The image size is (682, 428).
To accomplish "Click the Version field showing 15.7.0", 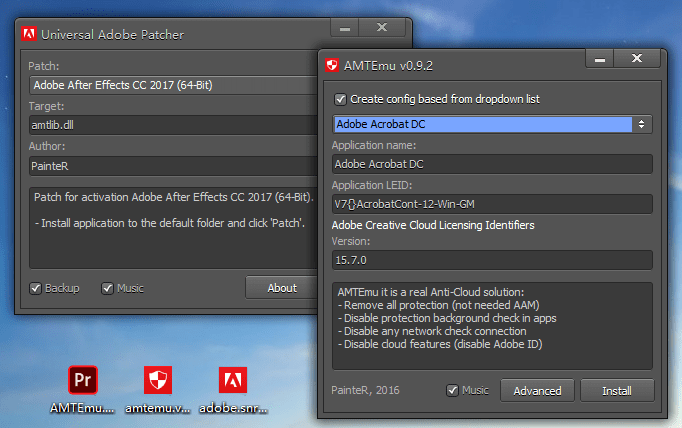I will [x=492, y=260].
